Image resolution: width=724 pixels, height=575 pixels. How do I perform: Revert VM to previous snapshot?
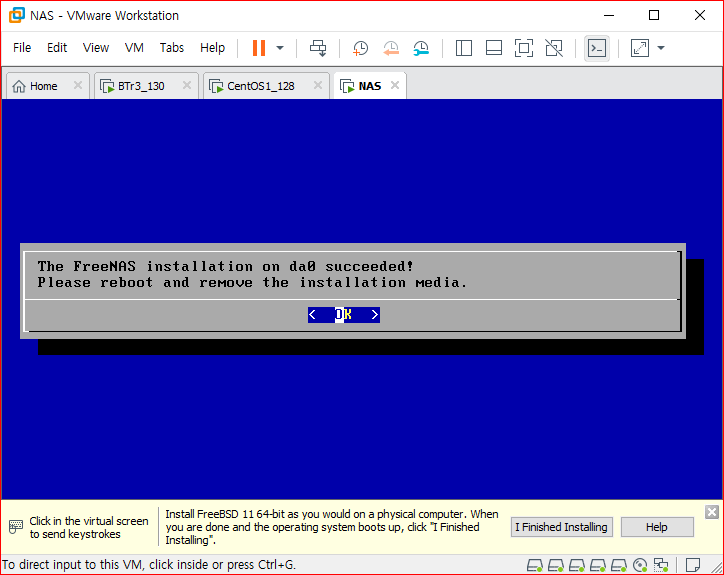pyautogui.click(x=391, y=48)
